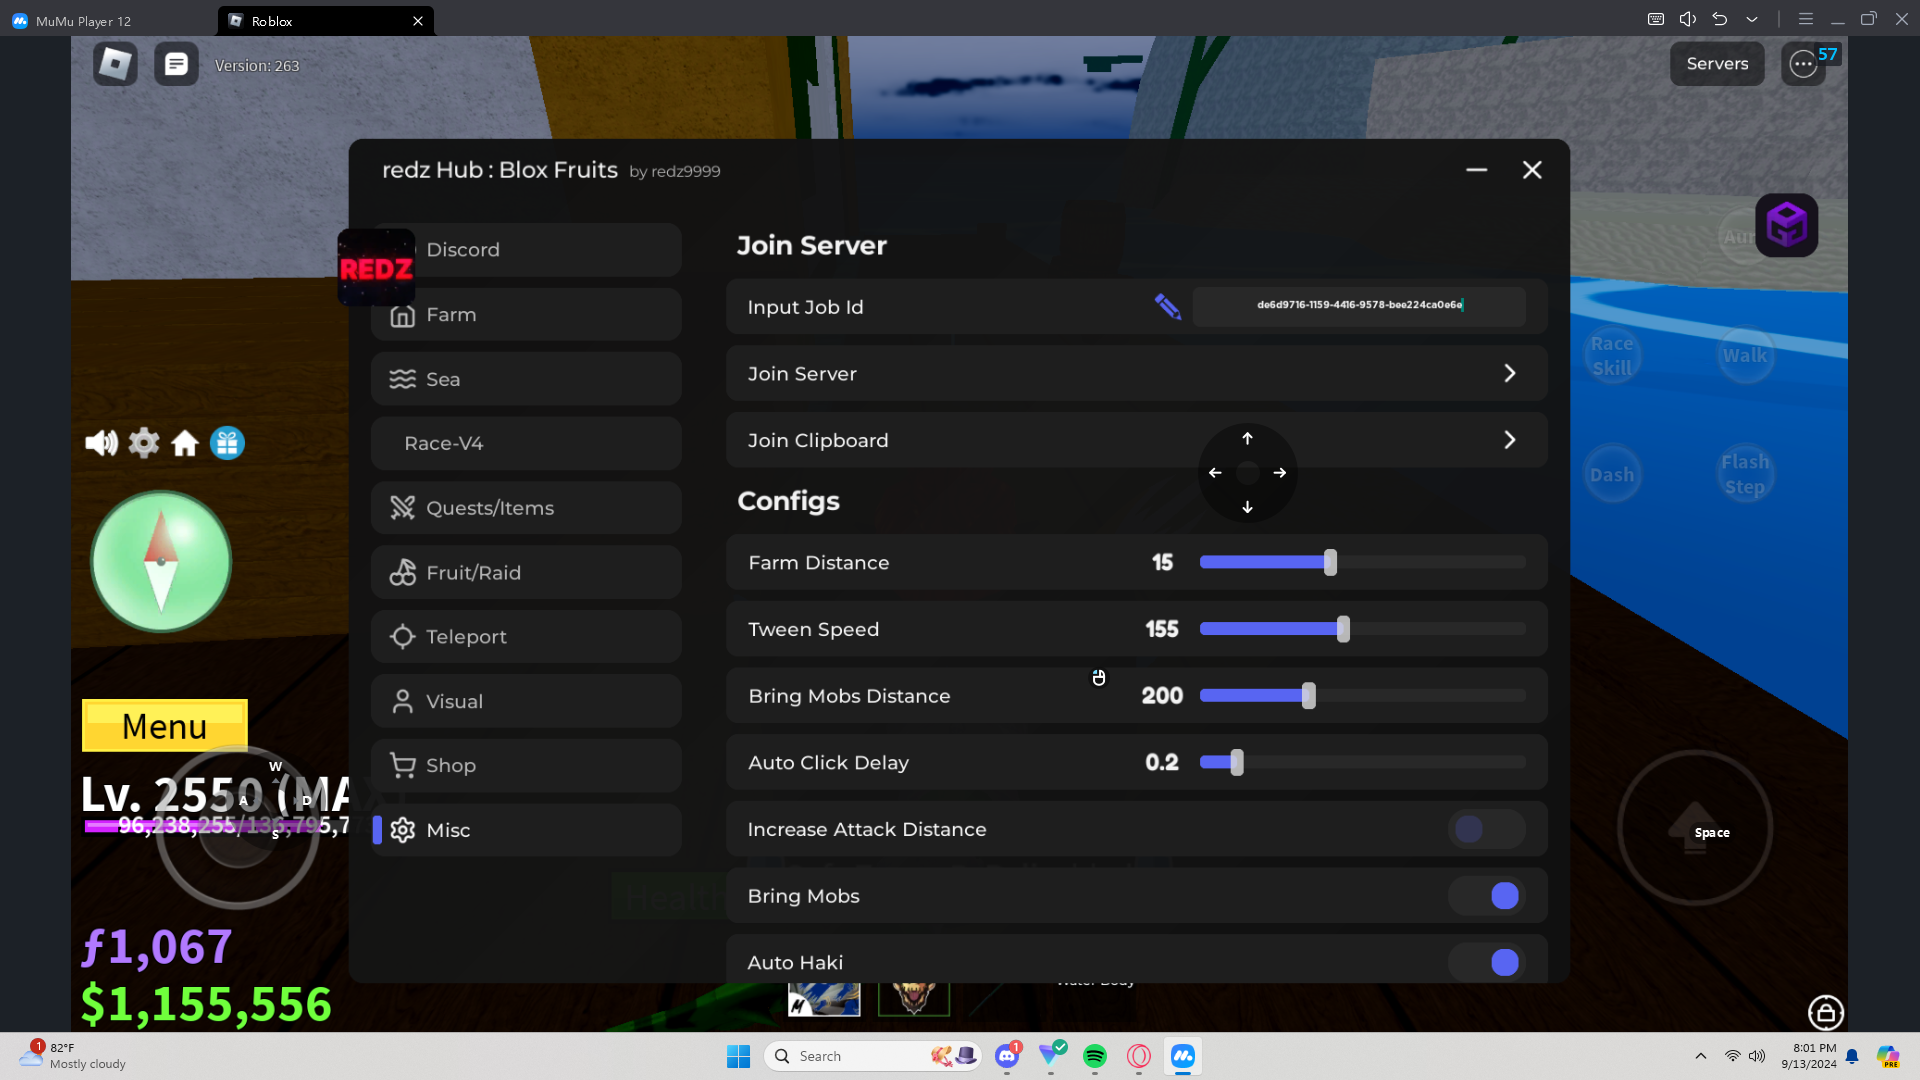The height and width of the screenshot is (1080, 1920).
Task: Open MuMu keyboard mapping icon
Action: coord(1656,19)
